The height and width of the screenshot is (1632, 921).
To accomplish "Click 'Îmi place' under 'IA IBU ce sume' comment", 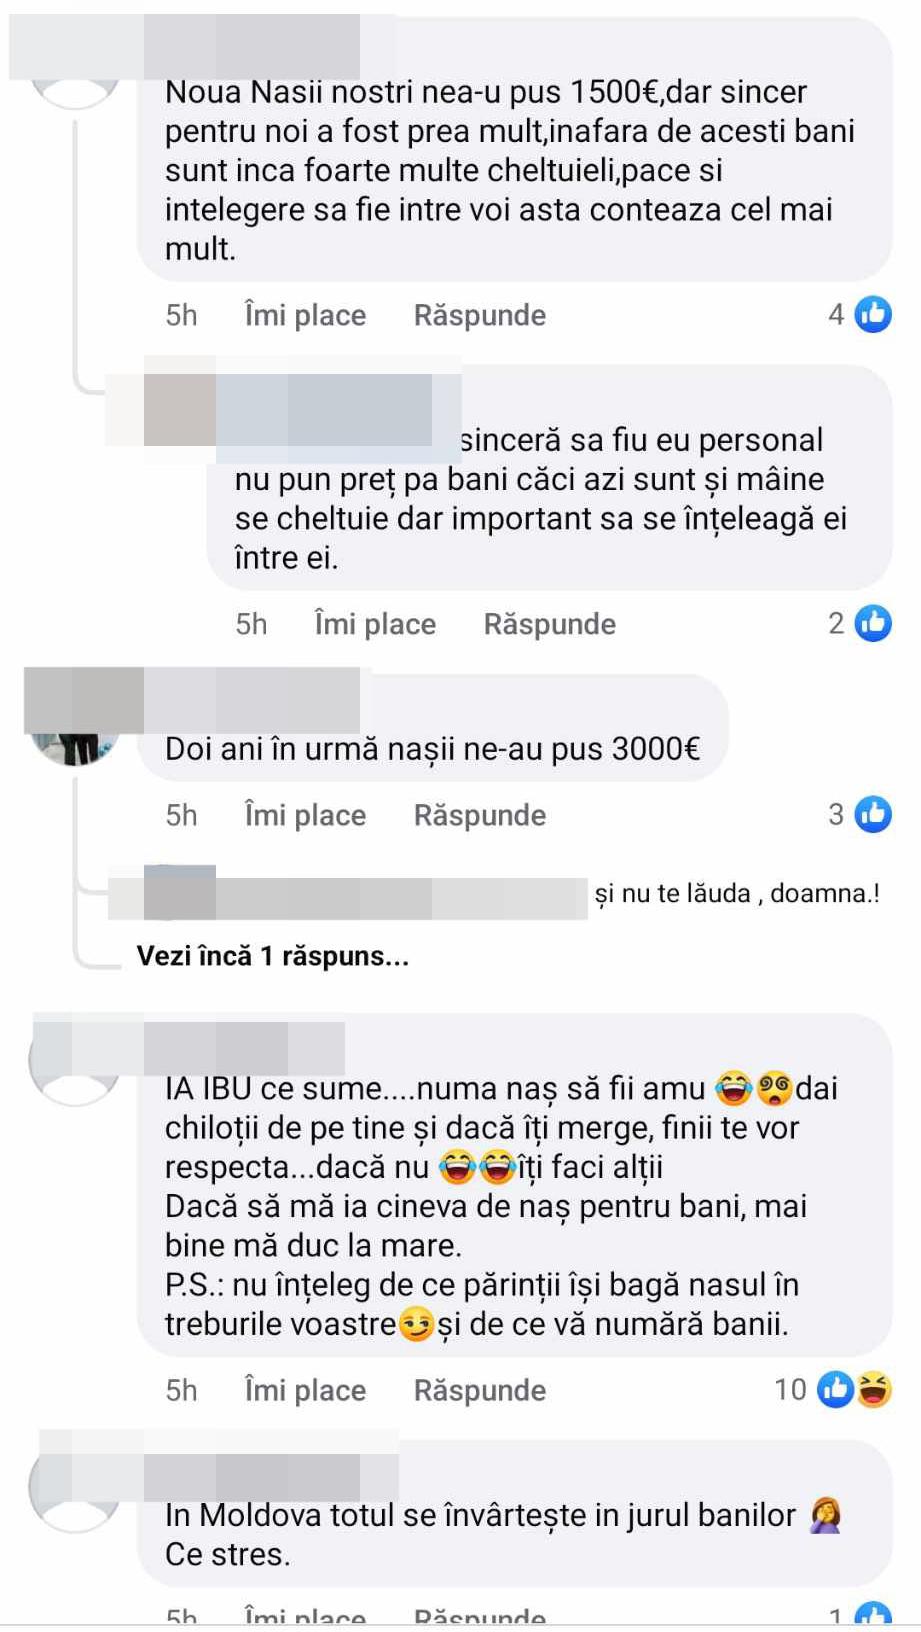I will [305, 1391].
